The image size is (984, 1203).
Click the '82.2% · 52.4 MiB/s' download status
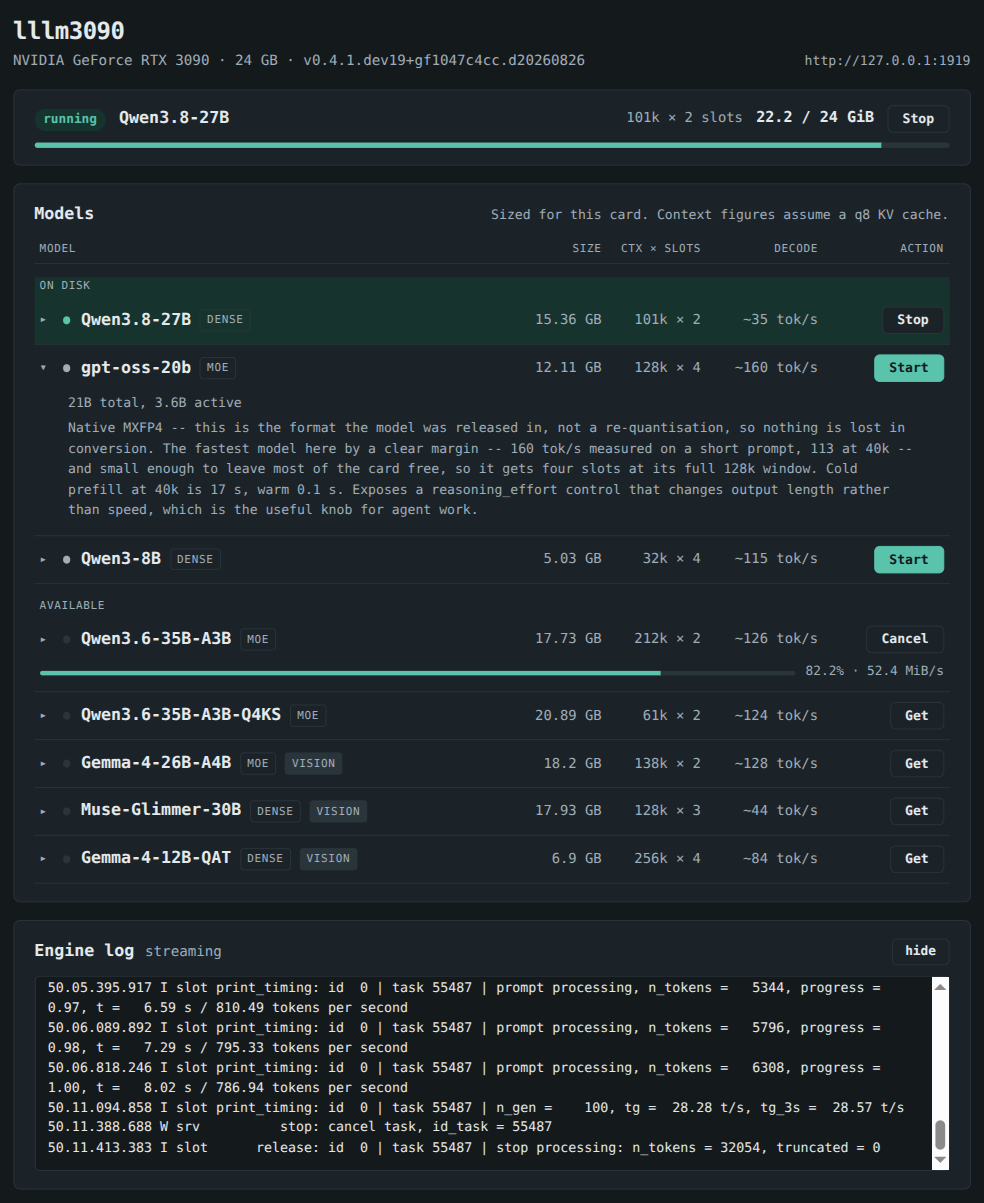[875, 671]
